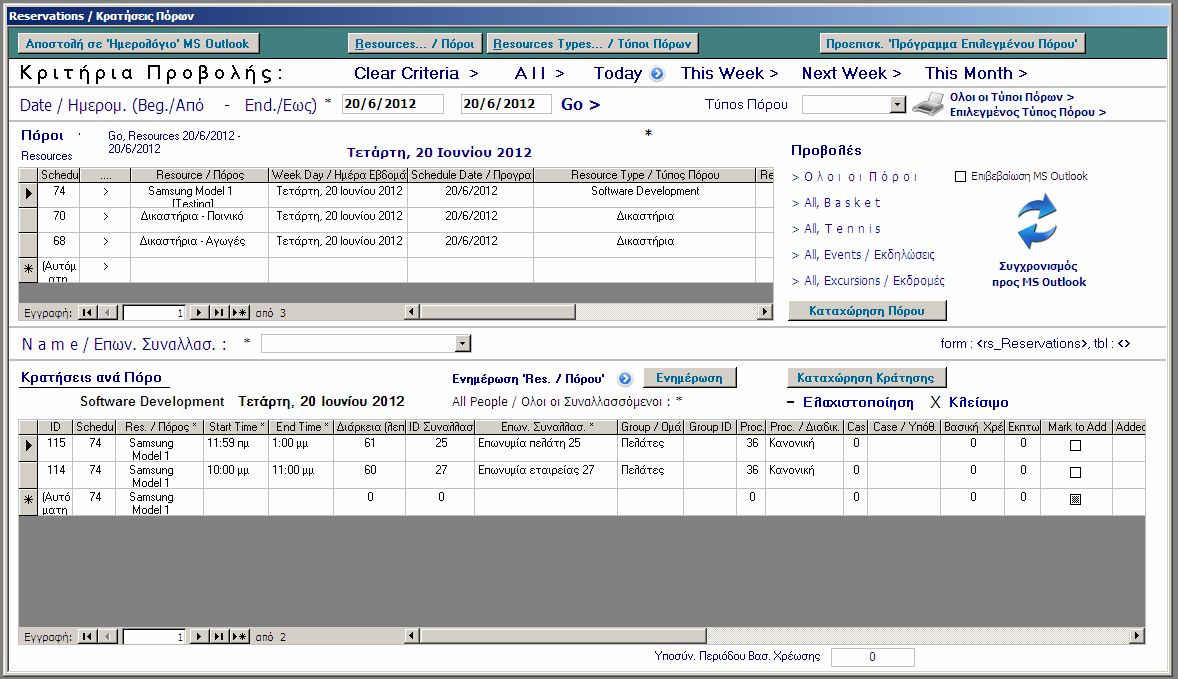
Task: Click Καταχώρηση Πόρου button
Action: [x=867, y=311]
